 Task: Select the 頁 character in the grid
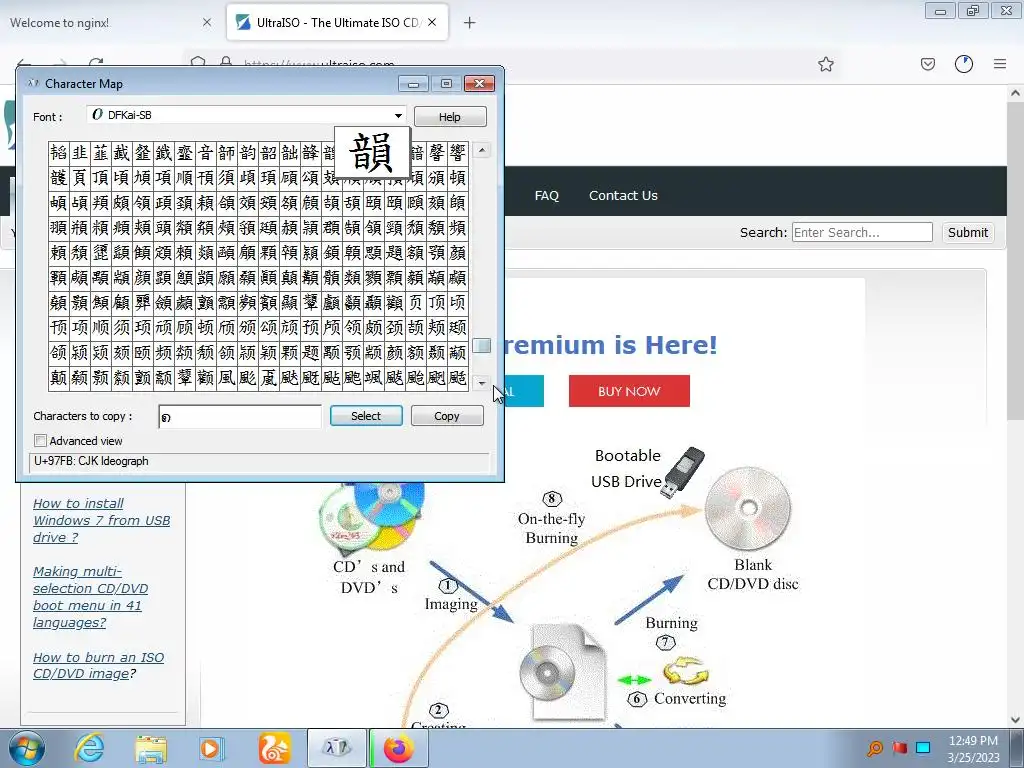pyautogui.click(x=80, y=178)
